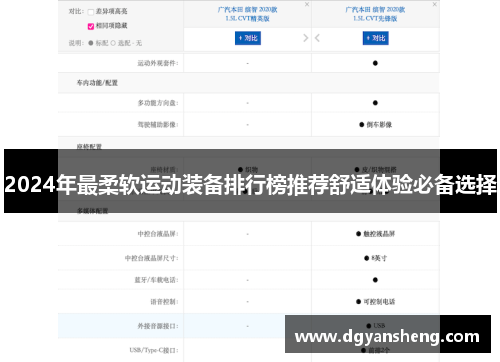Select the 多功能方向盘 row label
This screenshot has height=362, width=500.
tap(158, 103)
